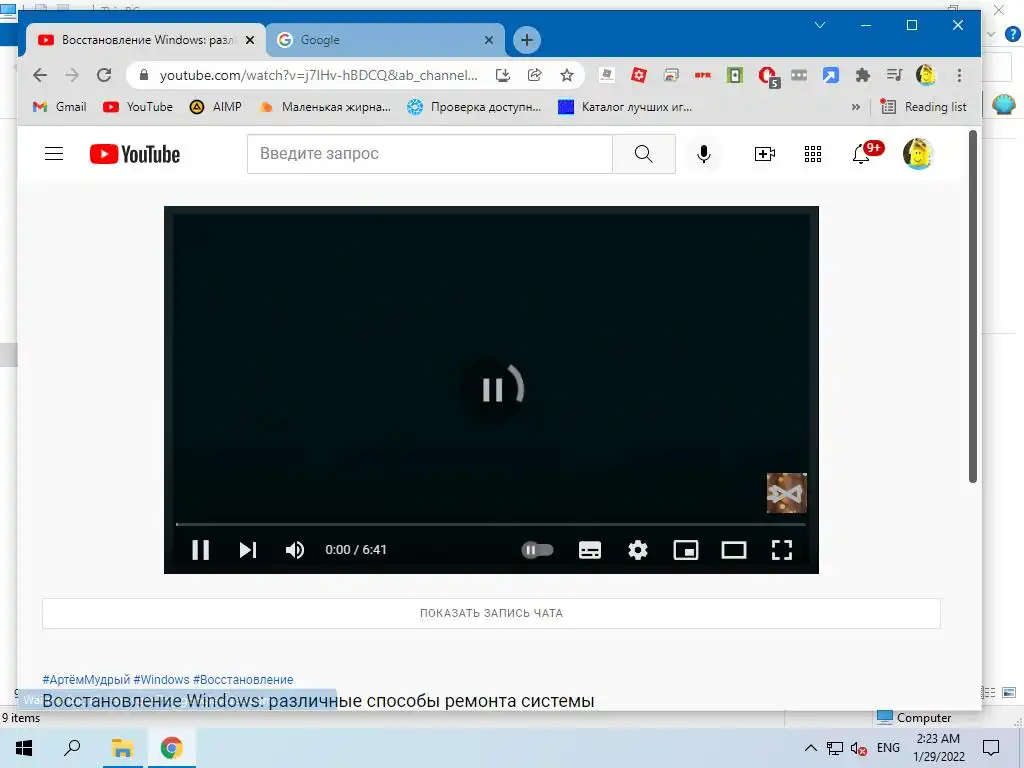Viewport: 1024px width, 768px height.
Task: Open the red Roblox extension icon
Action: [x=639, y=75]
